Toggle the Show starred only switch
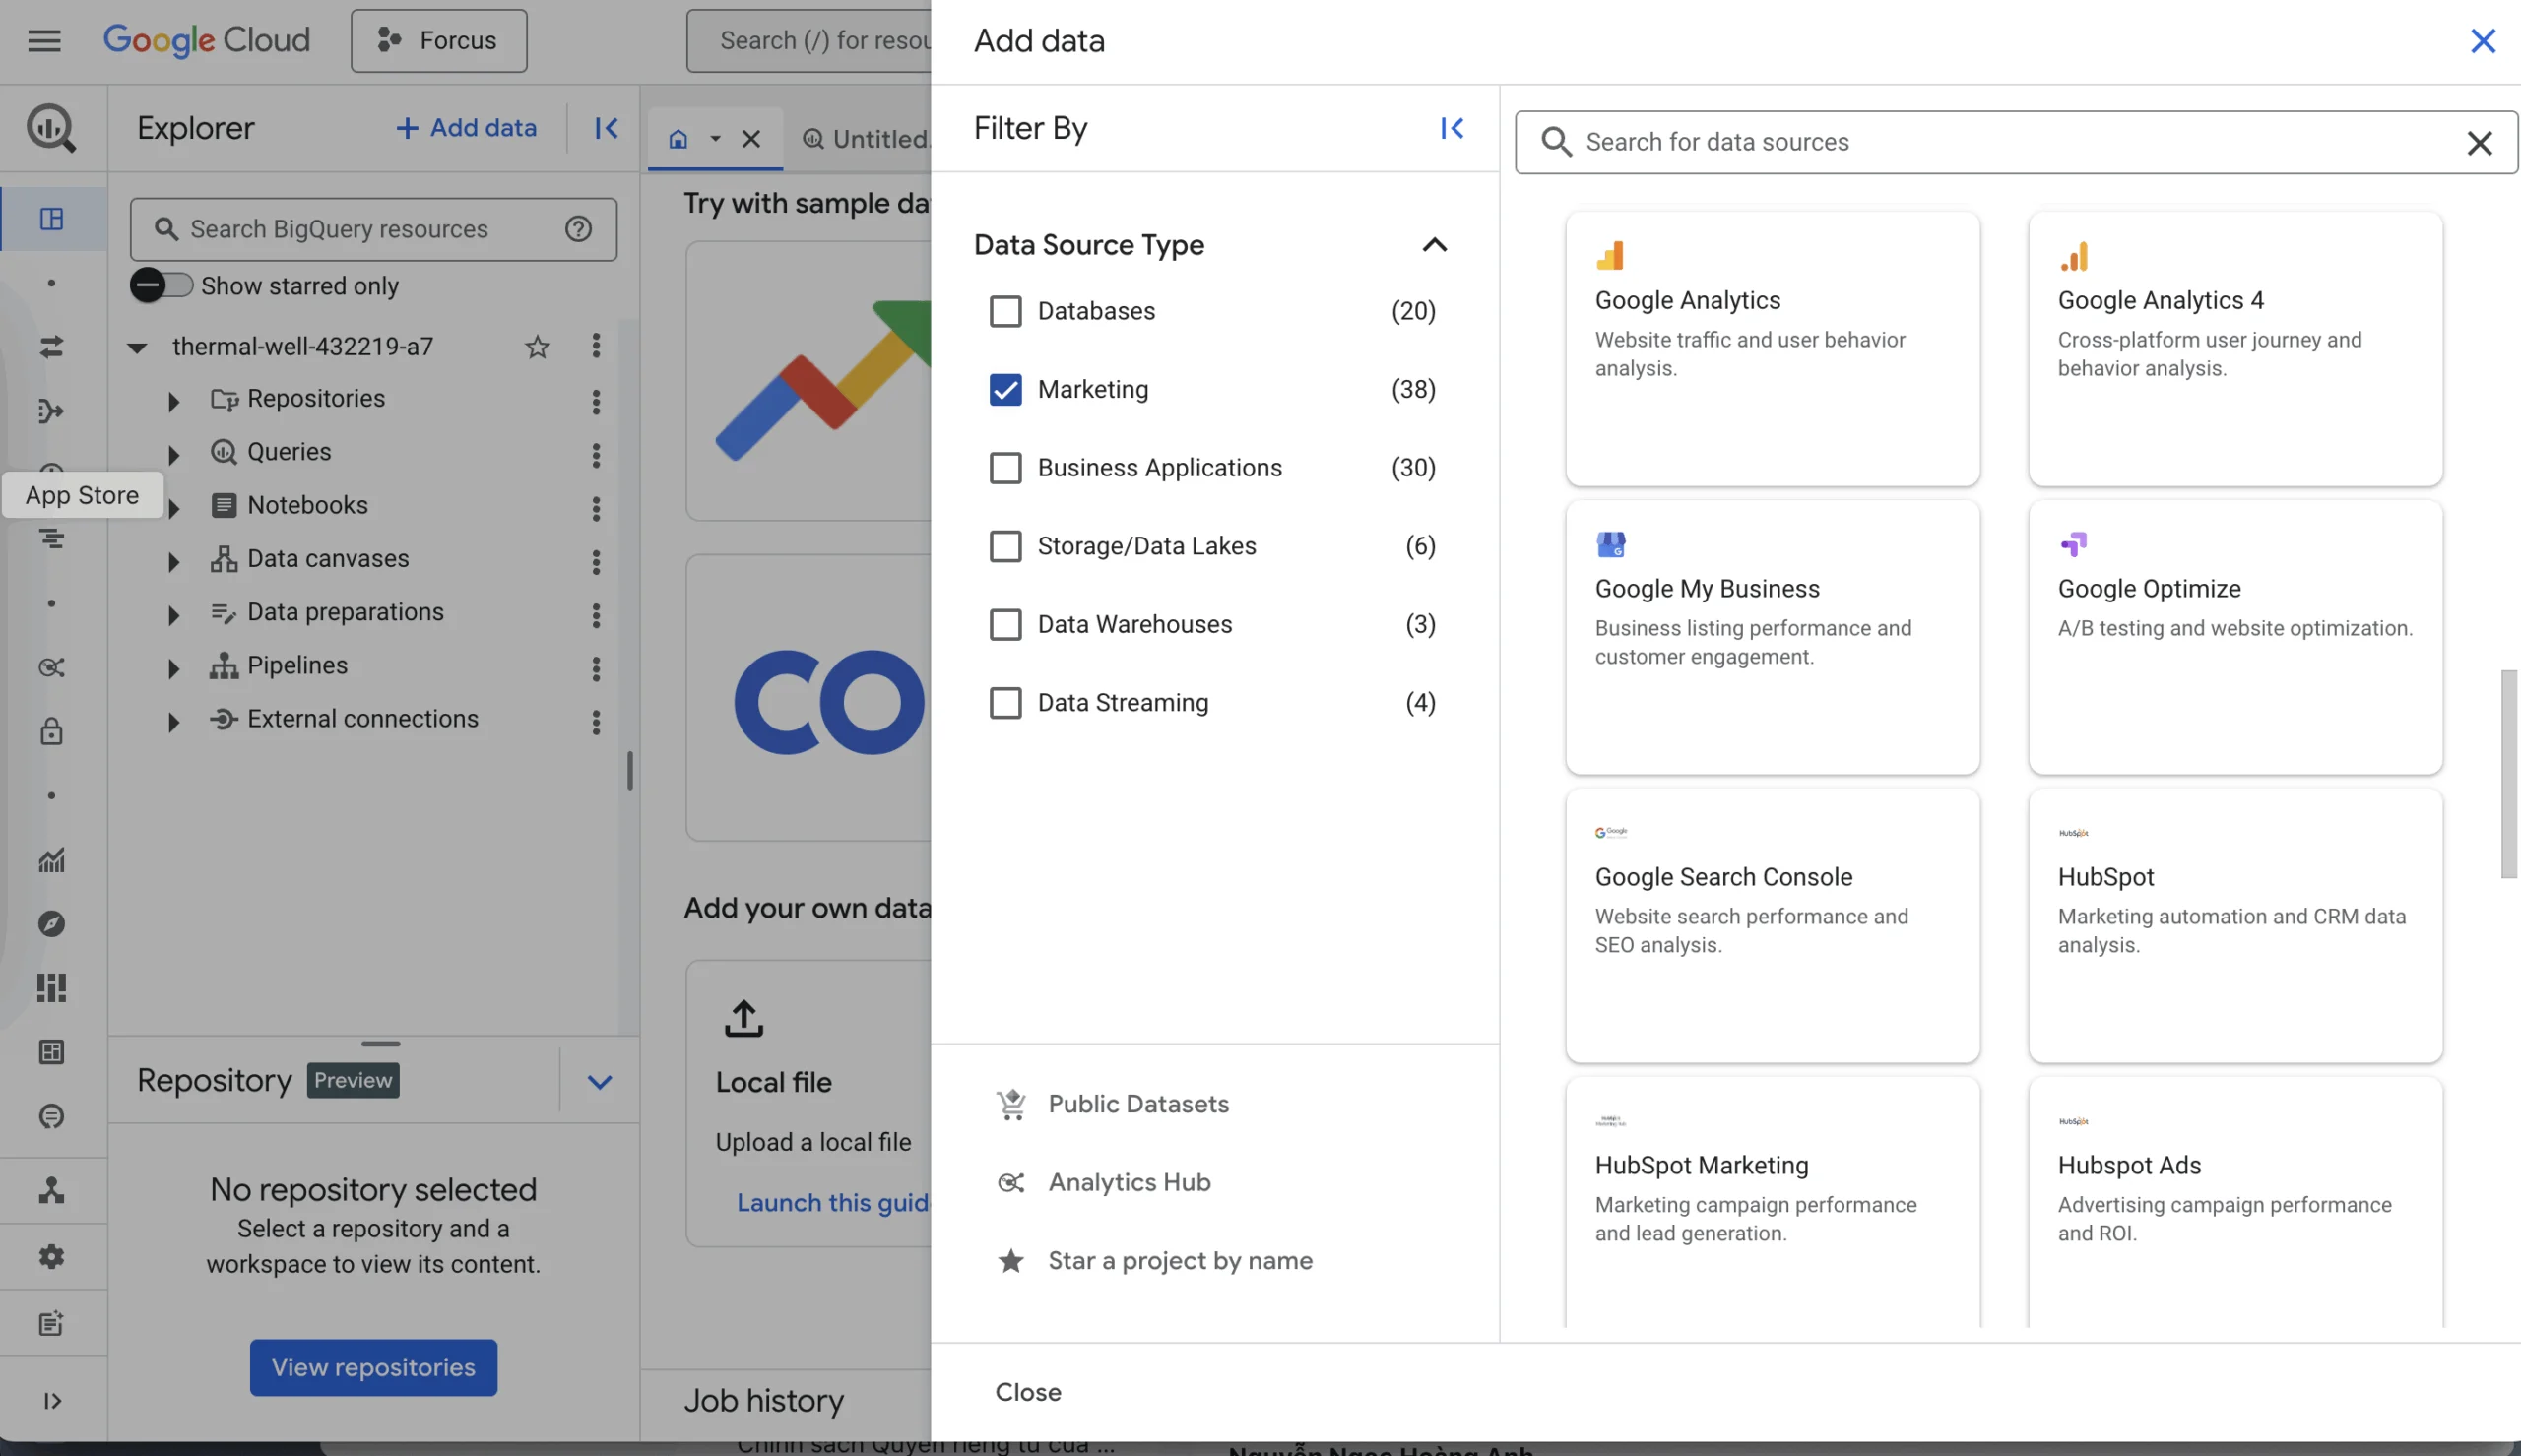This screenshot has height=1456, width=2521. point(161,286)
